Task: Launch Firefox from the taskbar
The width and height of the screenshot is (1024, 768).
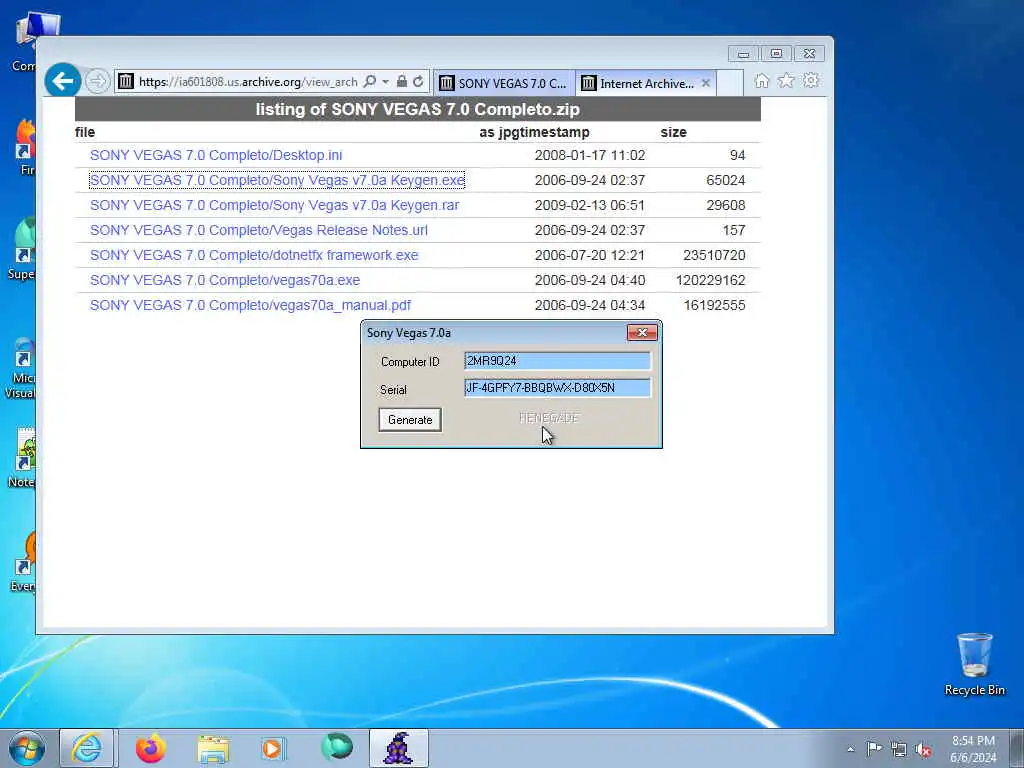Action: [x=151, y=748]
